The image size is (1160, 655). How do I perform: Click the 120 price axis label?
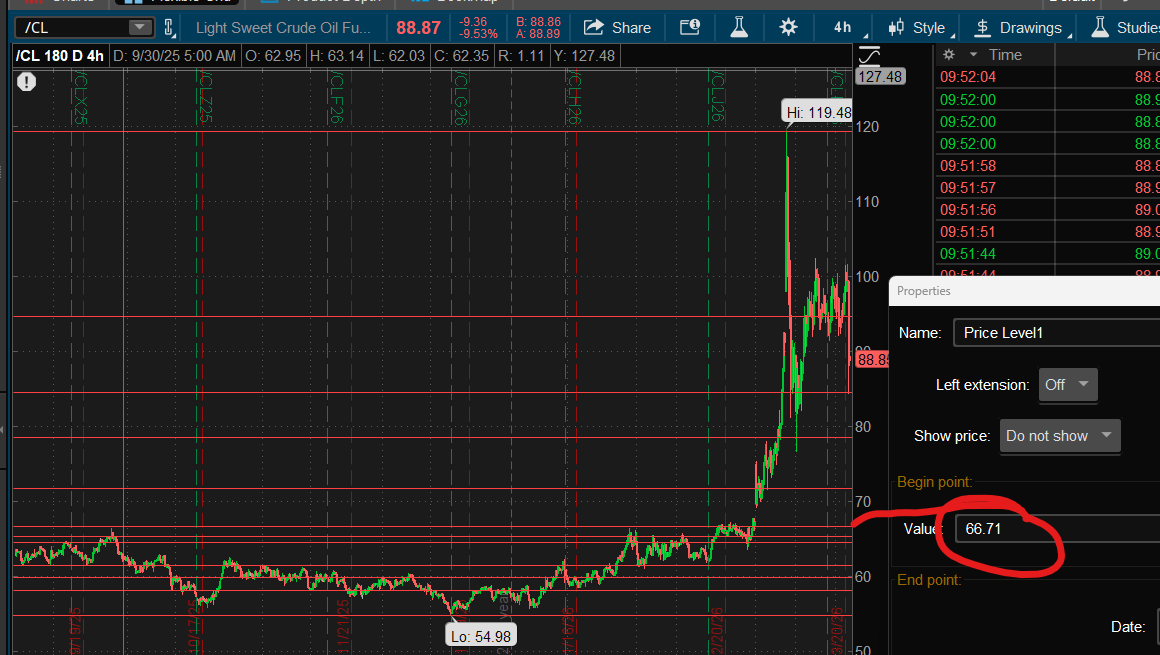[867, 127]
